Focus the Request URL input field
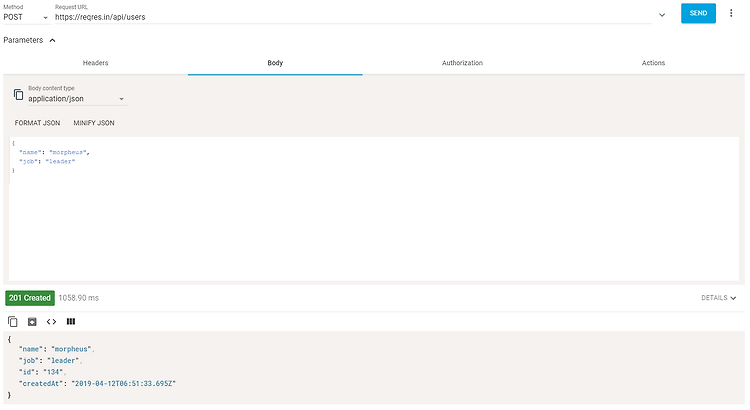The height and width of the screenshot is (410, 750). 353,17
